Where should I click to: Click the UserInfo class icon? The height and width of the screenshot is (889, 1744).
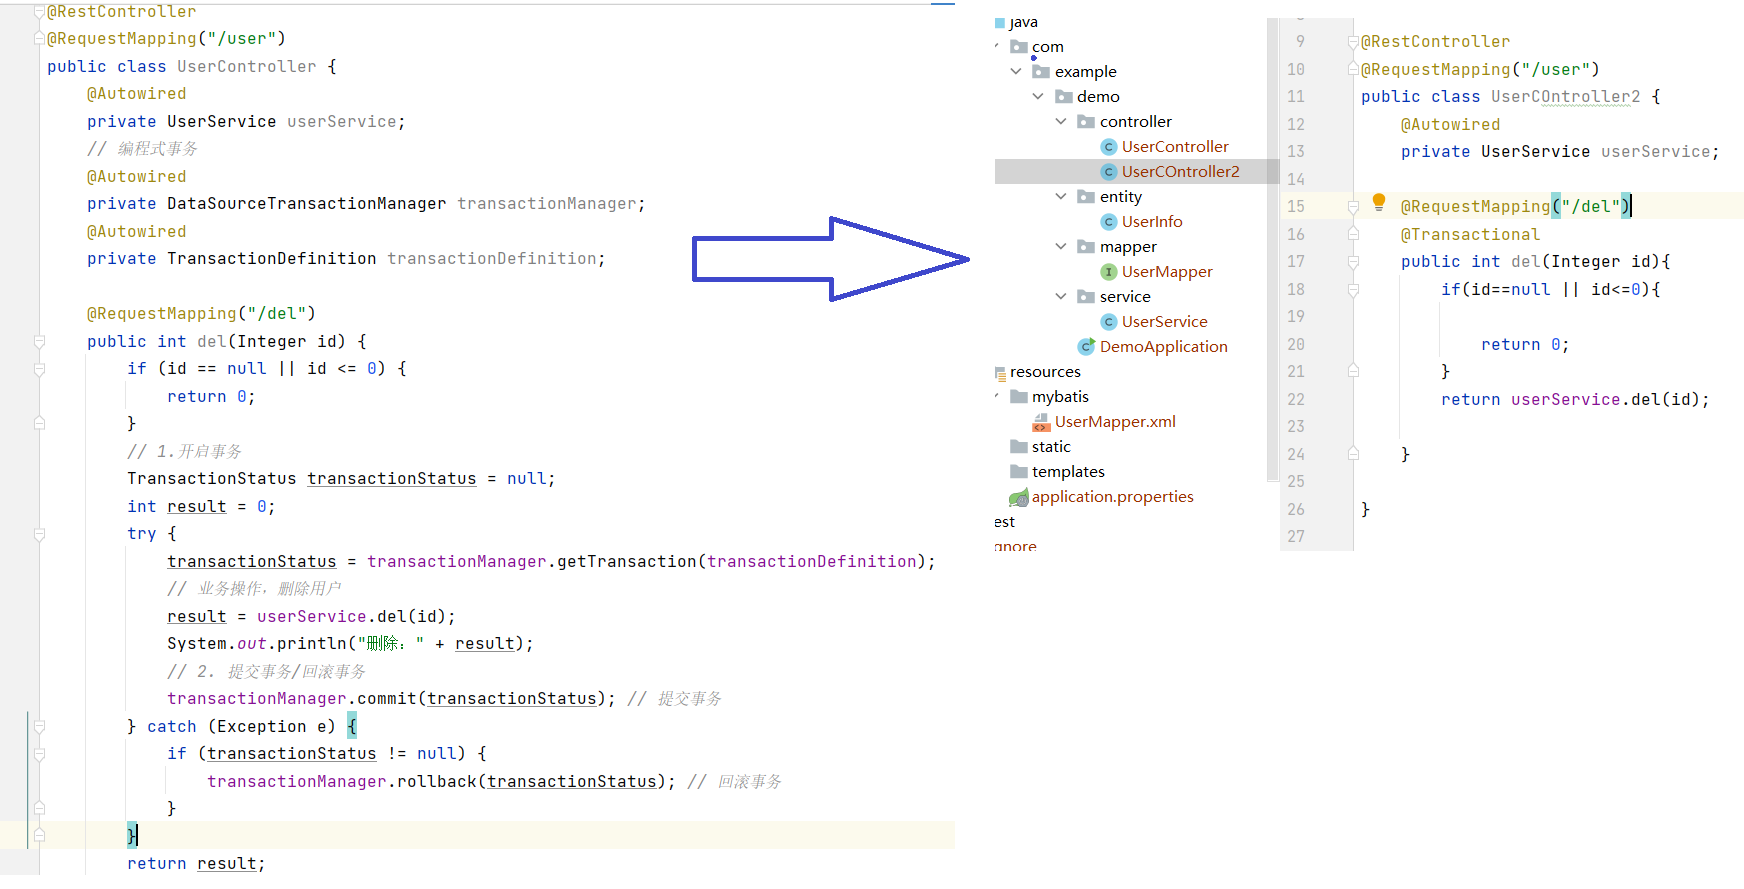pos(1109,222)
